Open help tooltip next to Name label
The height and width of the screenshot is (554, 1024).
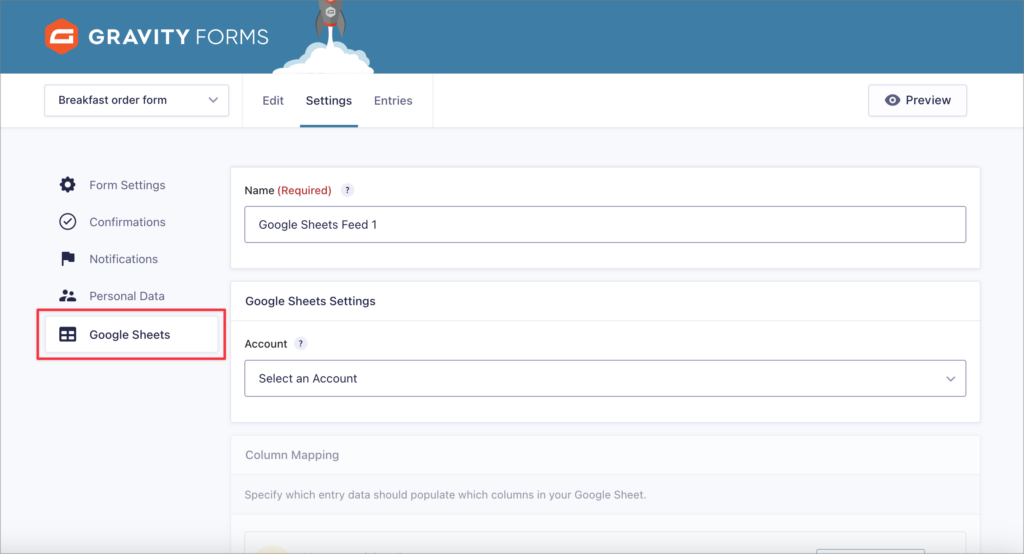point(347,190)
